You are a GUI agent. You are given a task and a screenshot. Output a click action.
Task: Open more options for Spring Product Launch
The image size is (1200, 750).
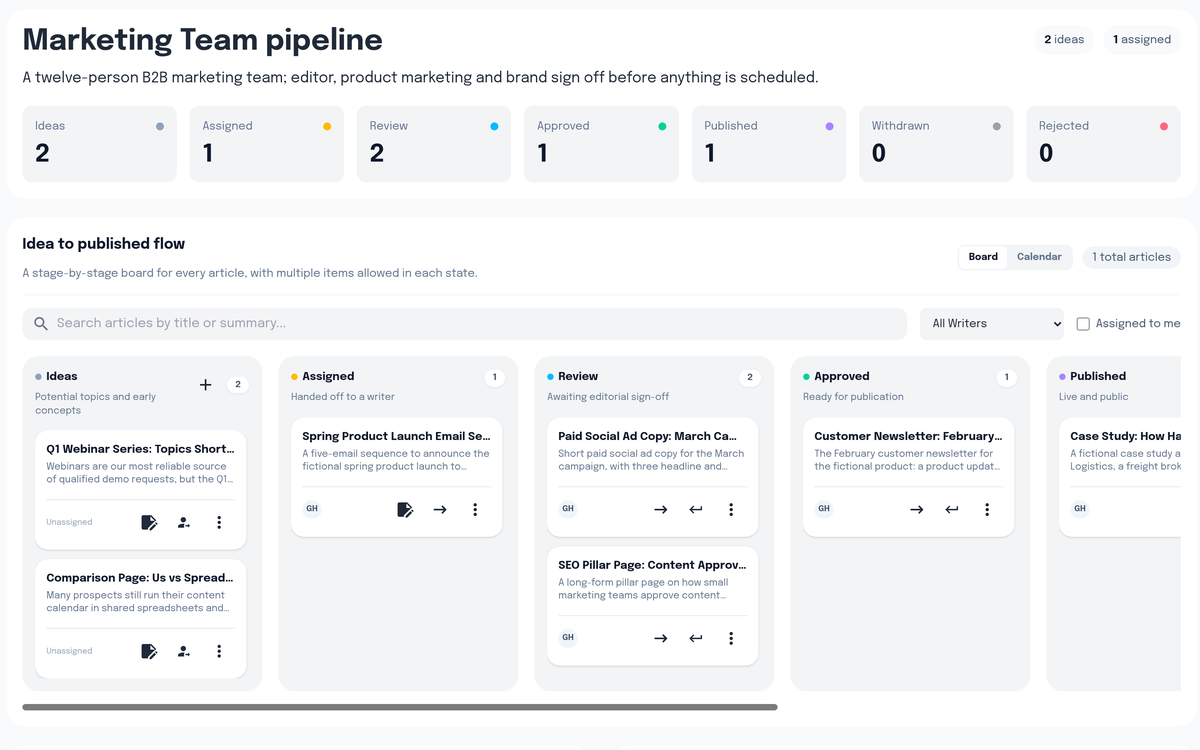click(475, 509)
